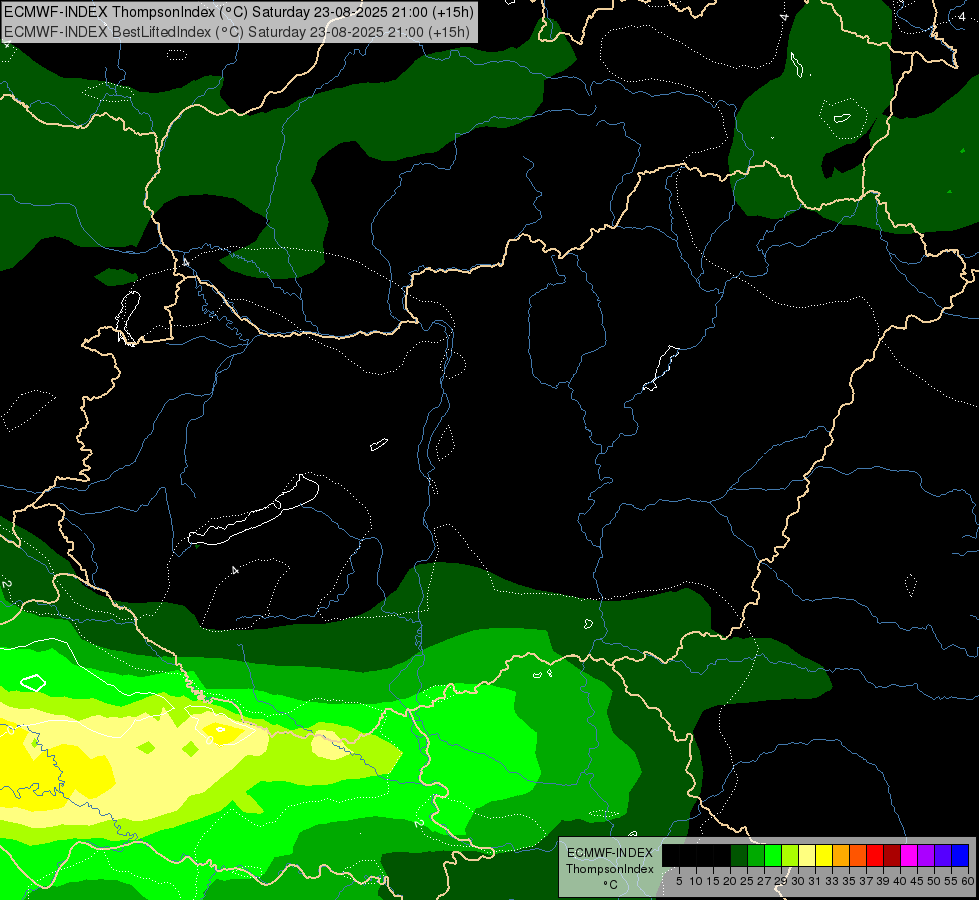Select the red 37–39 legend swatch

tap(875, 855)
